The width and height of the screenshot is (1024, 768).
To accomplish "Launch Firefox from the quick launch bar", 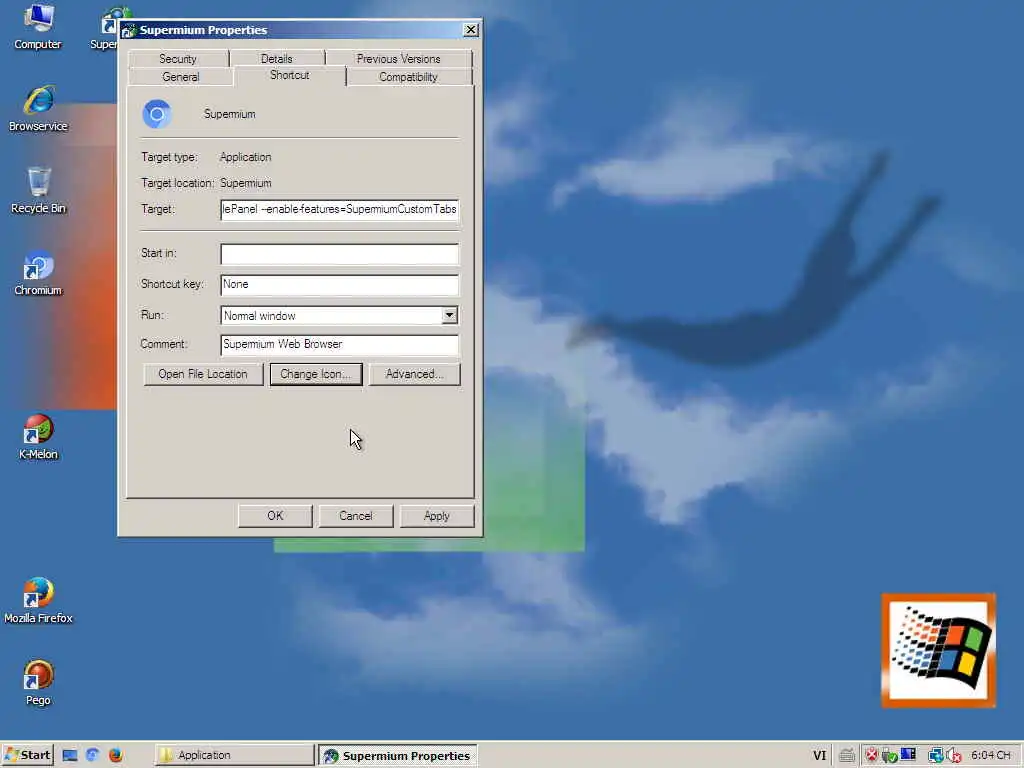I will (x=116, y=755).
